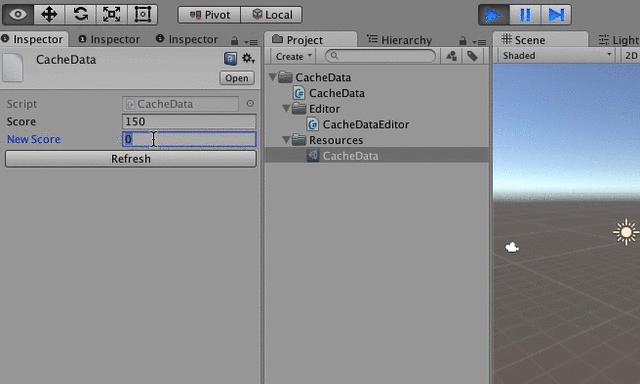Toggle the Project panel lock
This screenshot has width=640, height=384.
(462, 41)
